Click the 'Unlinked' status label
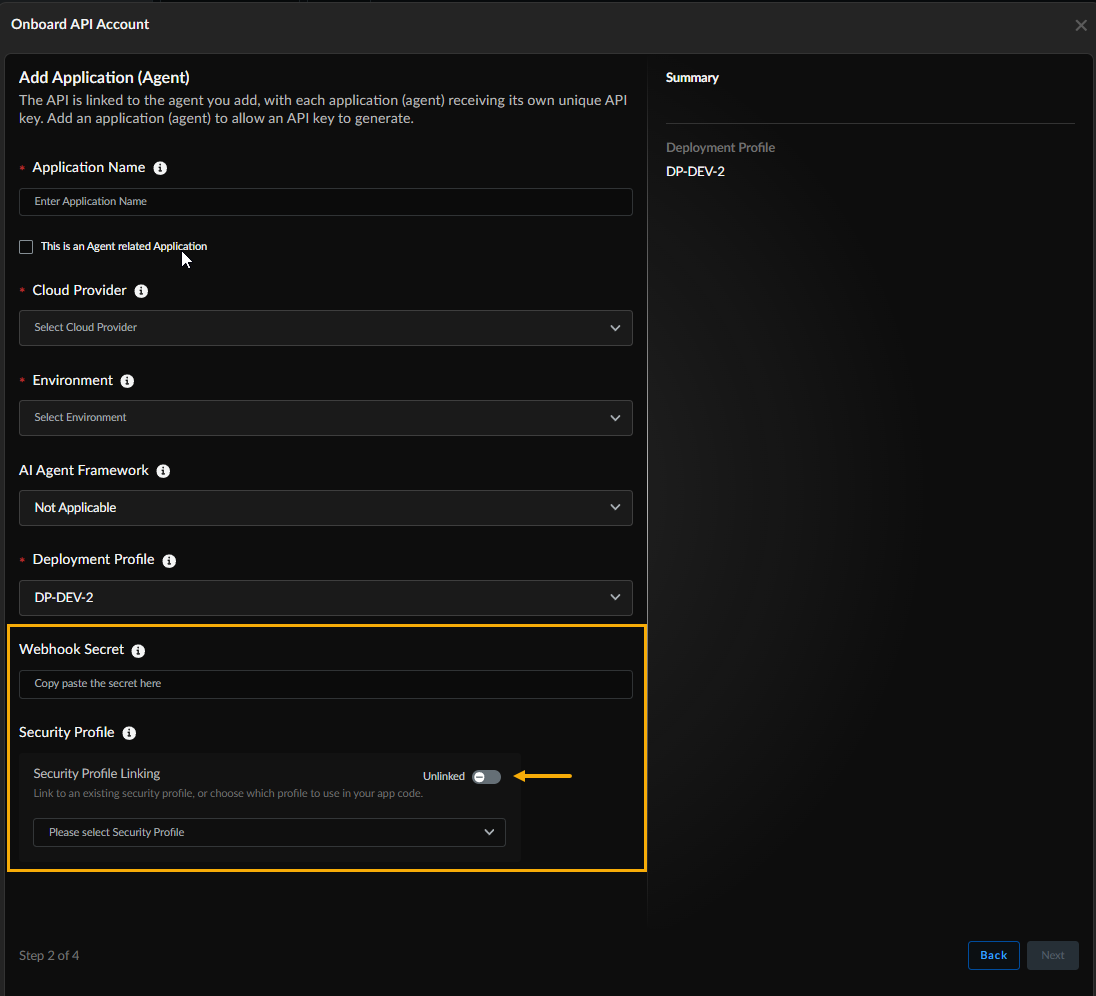The height and width of the screenshot is (996, 1096). tap(444, 777)
